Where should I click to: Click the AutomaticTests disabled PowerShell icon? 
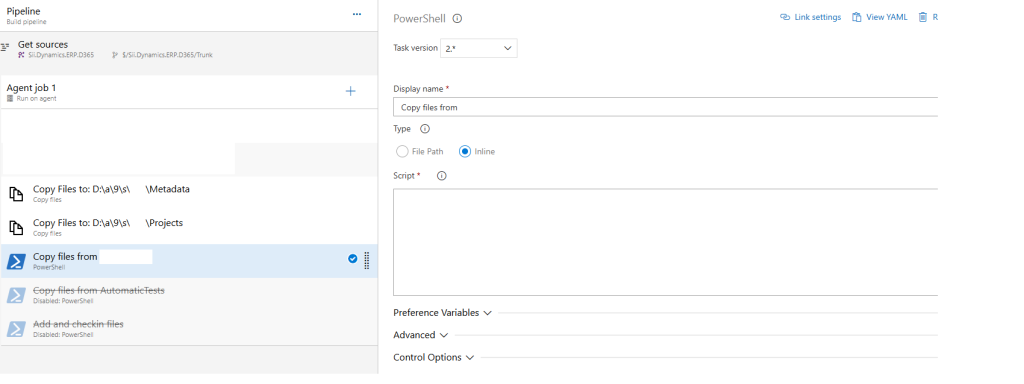point(16,295)
